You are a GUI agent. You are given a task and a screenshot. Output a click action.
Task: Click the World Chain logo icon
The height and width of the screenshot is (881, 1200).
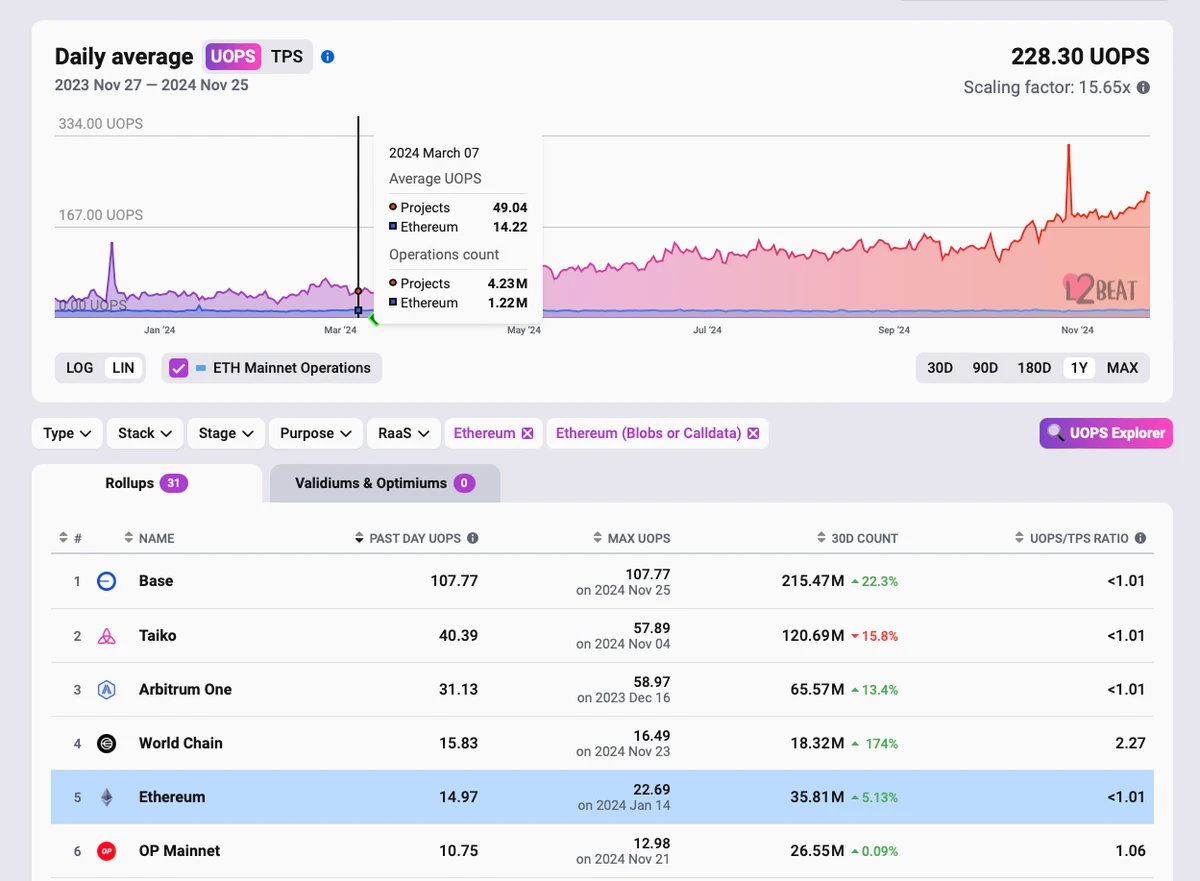(x=106, y=743)
